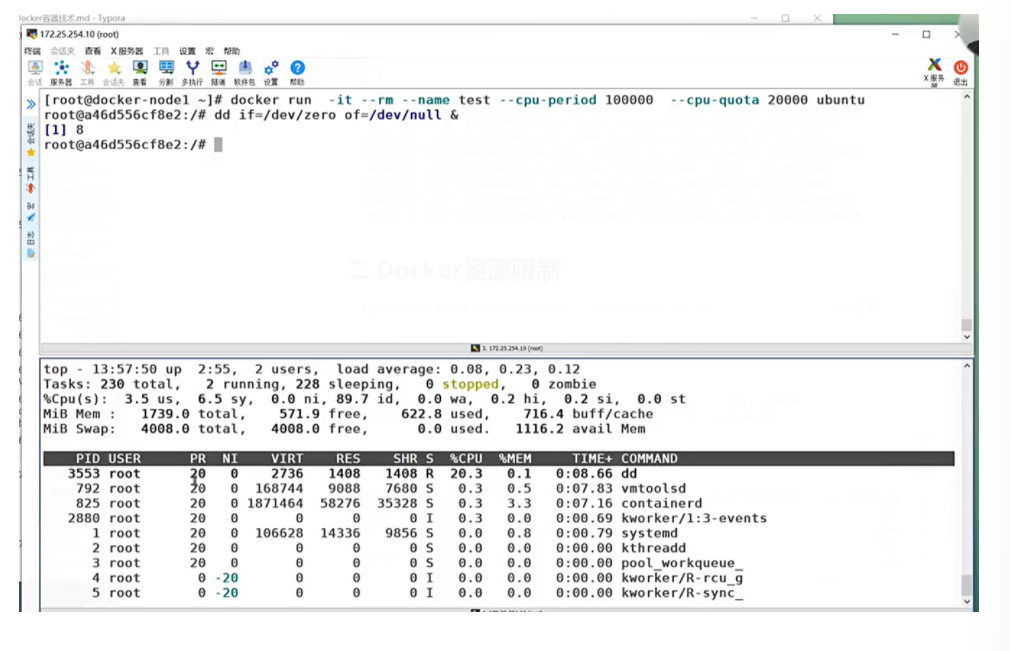Open the 宏 menu
The height and width of the screenshot is (651, 1010).
[x=209, y=51]
